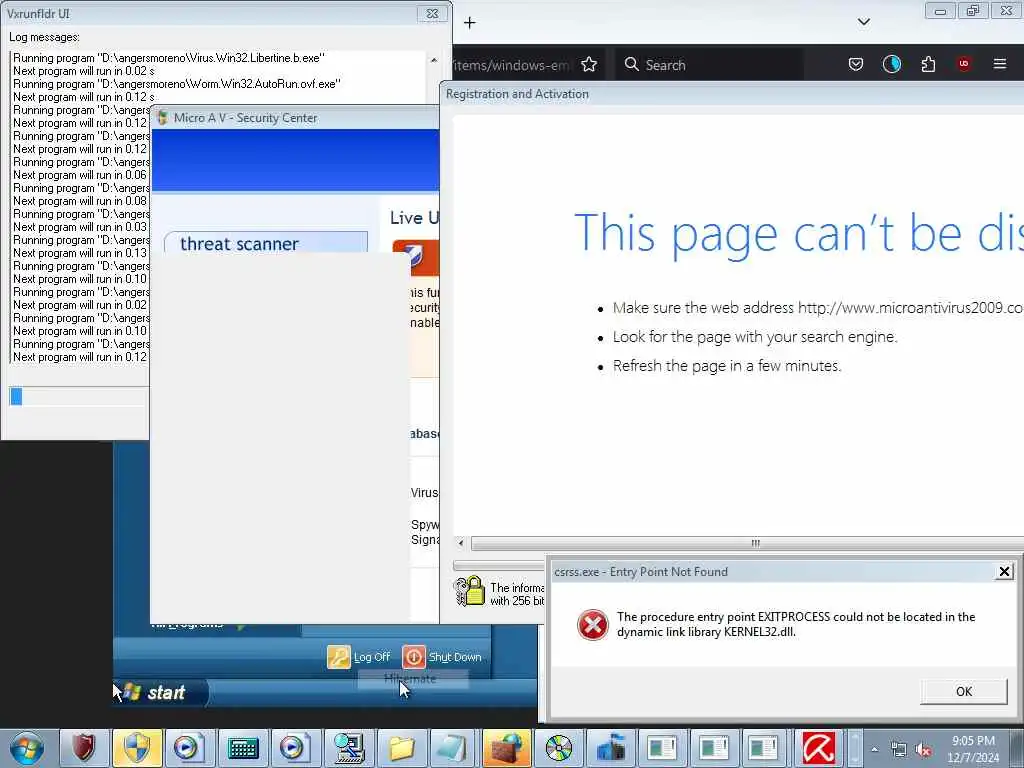Image resolution: width=1024 pixels, height=768 pixels.
Task: Select the threat scanner tab
Action: pyautogui.click(x=265, y=243)
